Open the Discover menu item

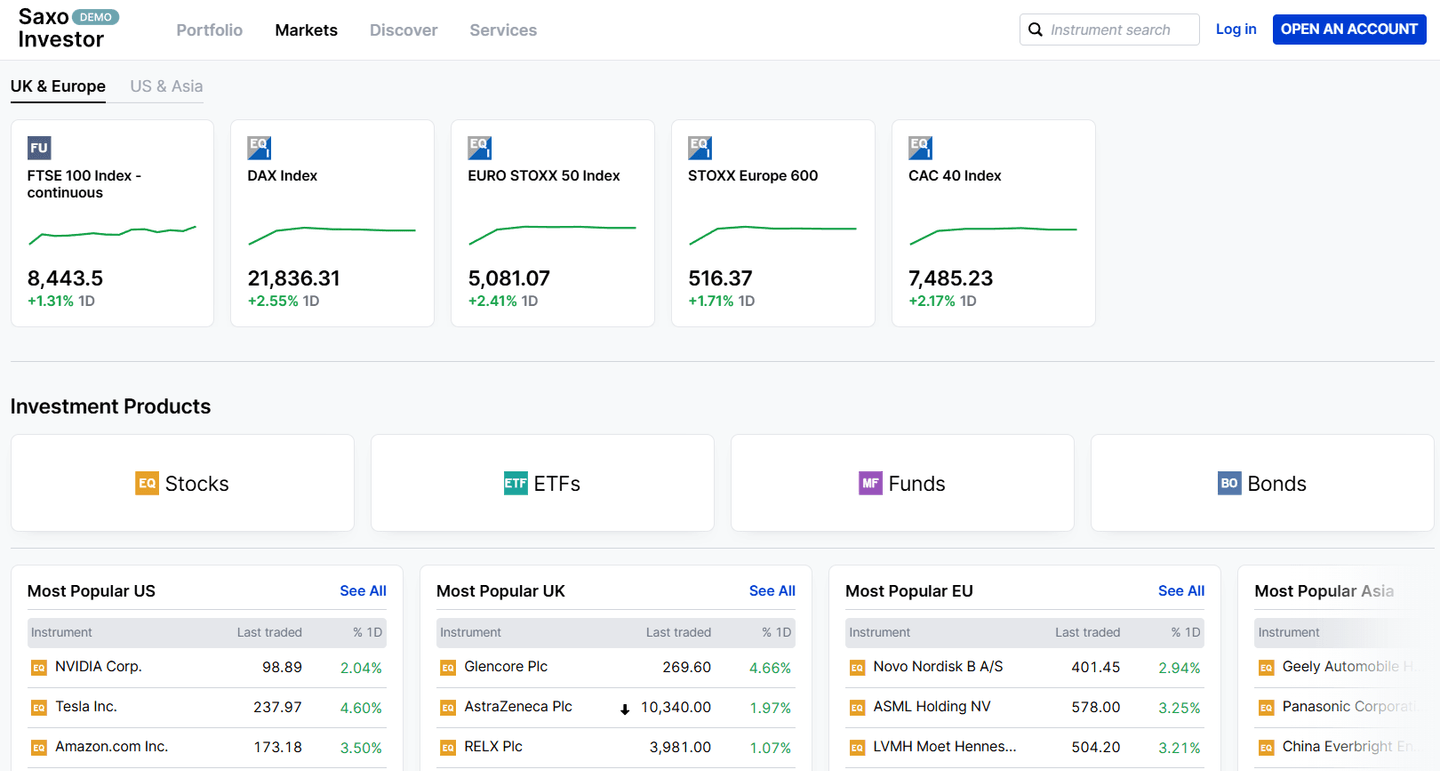click(x=404, y=30)
